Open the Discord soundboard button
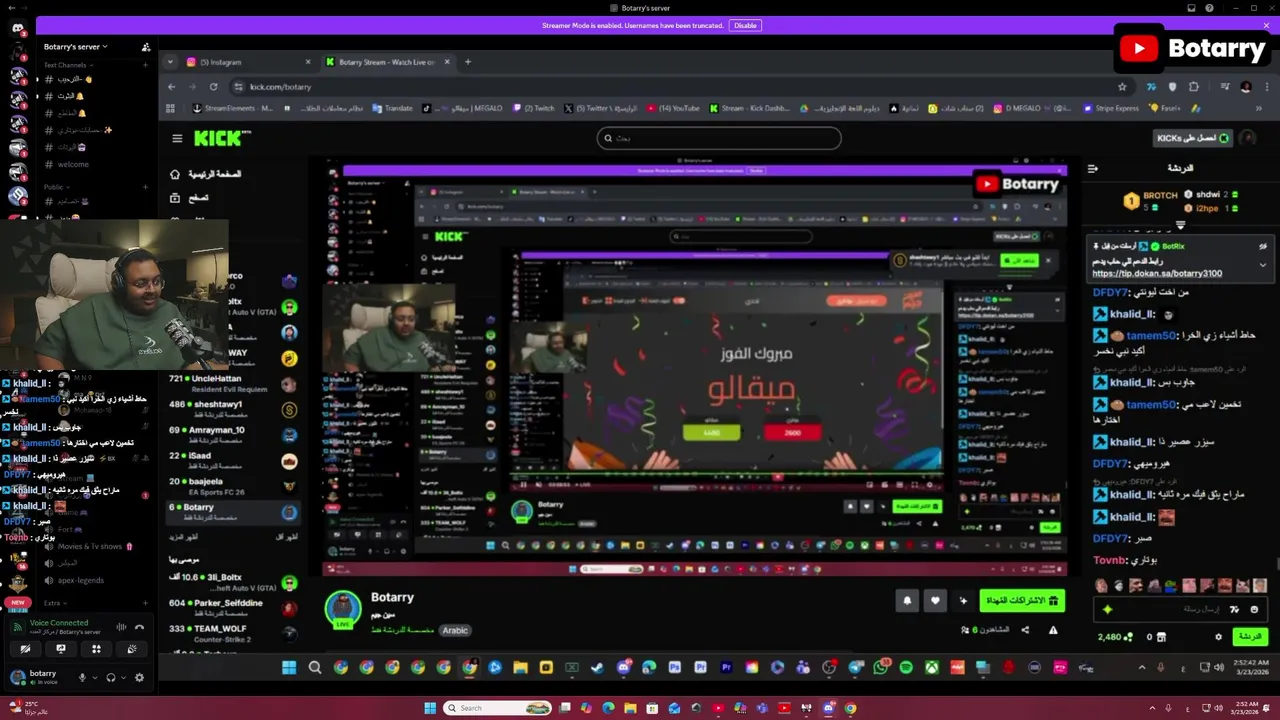 pyautogui.click(x=132, y=649)
